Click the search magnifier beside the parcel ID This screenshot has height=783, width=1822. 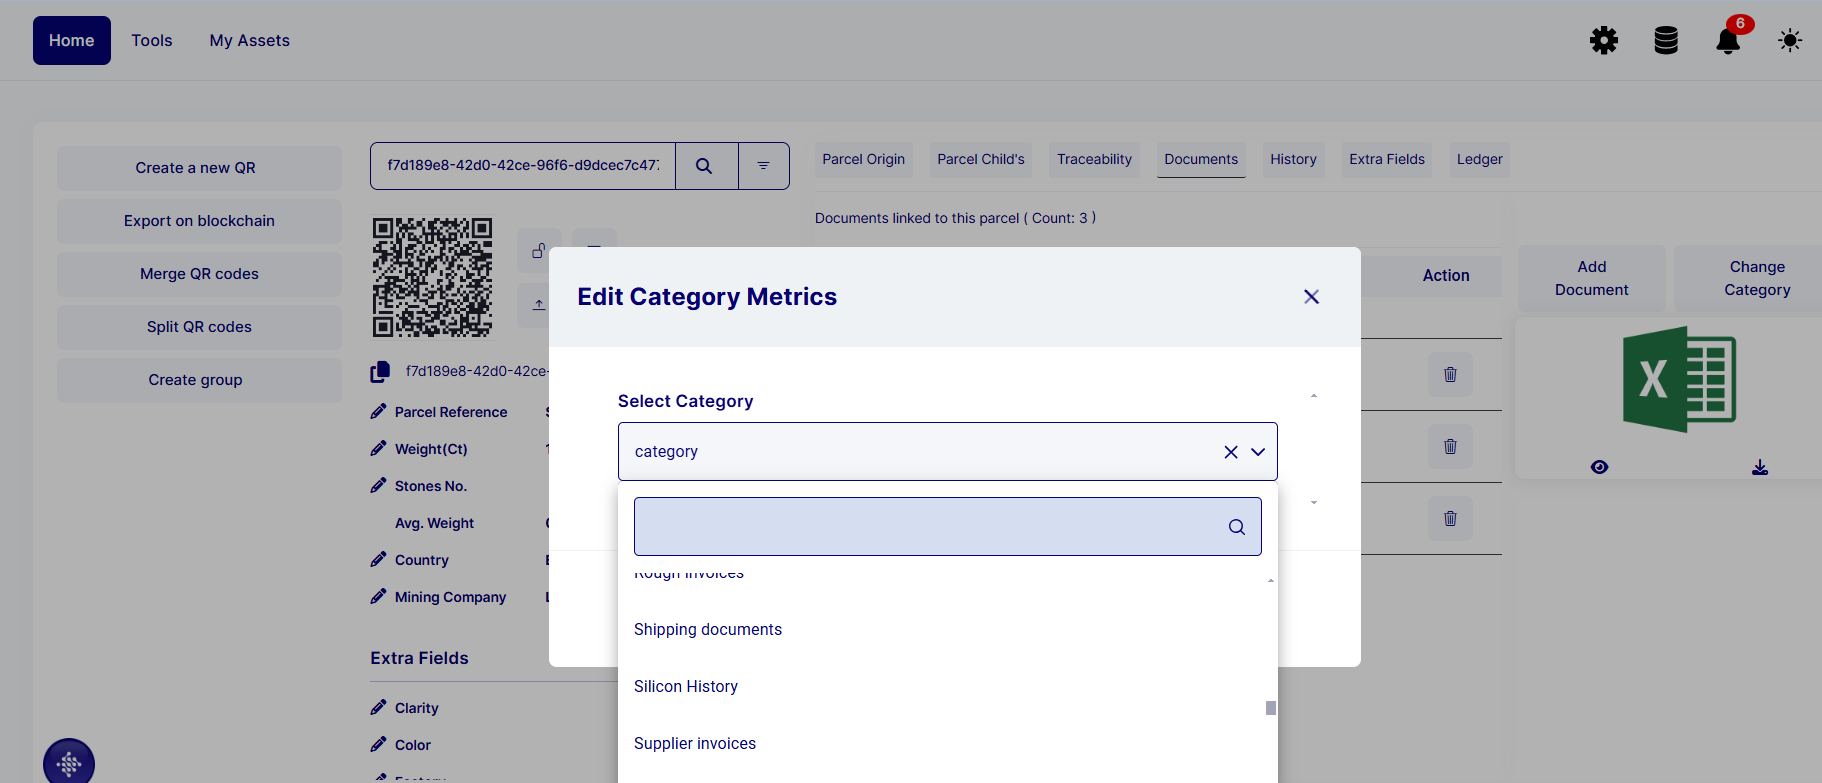pos(705,166)
